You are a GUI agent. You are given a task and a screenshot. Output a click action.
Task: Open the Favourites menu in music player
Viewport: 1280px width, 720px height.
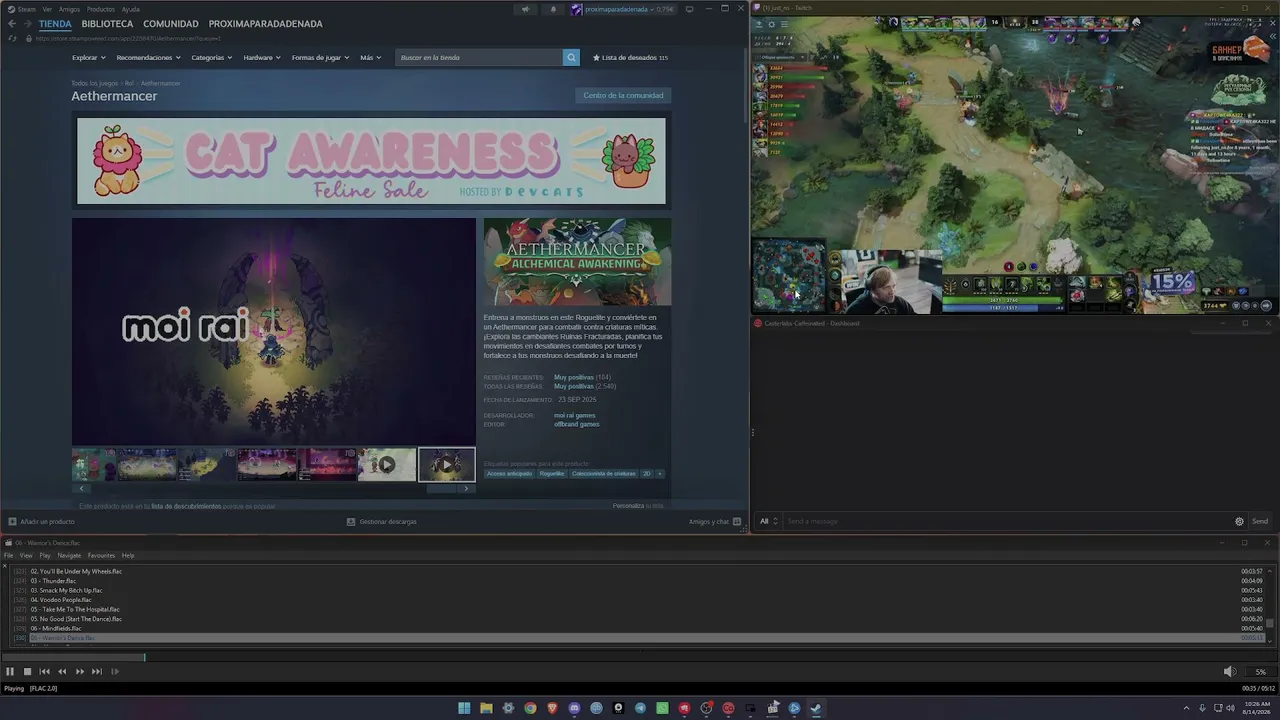point(101,555)
